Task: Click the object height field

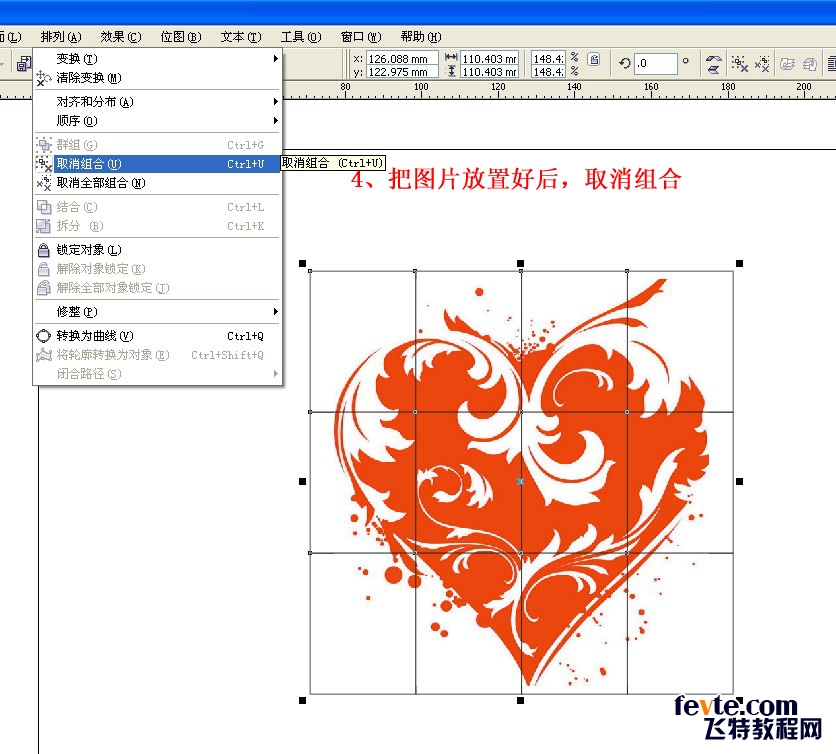Action: [x=489, y=71]
